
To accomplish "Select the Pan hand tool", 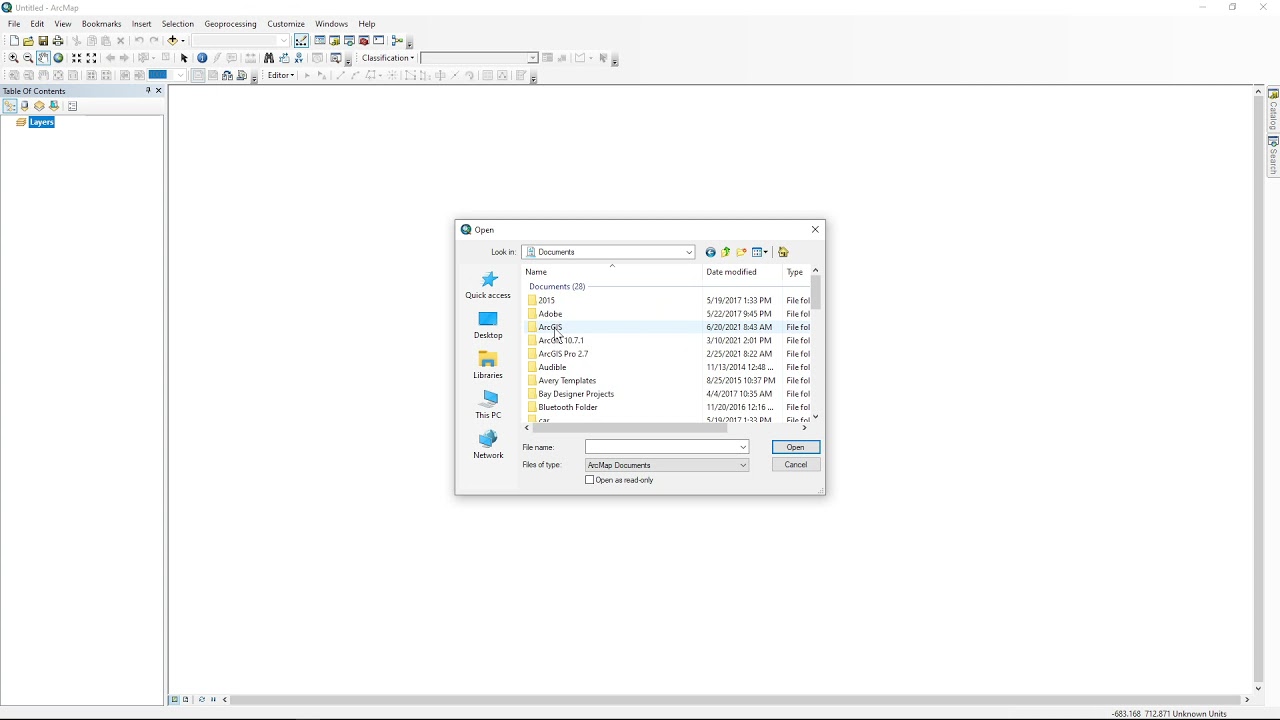I will (x=43, y=58).
